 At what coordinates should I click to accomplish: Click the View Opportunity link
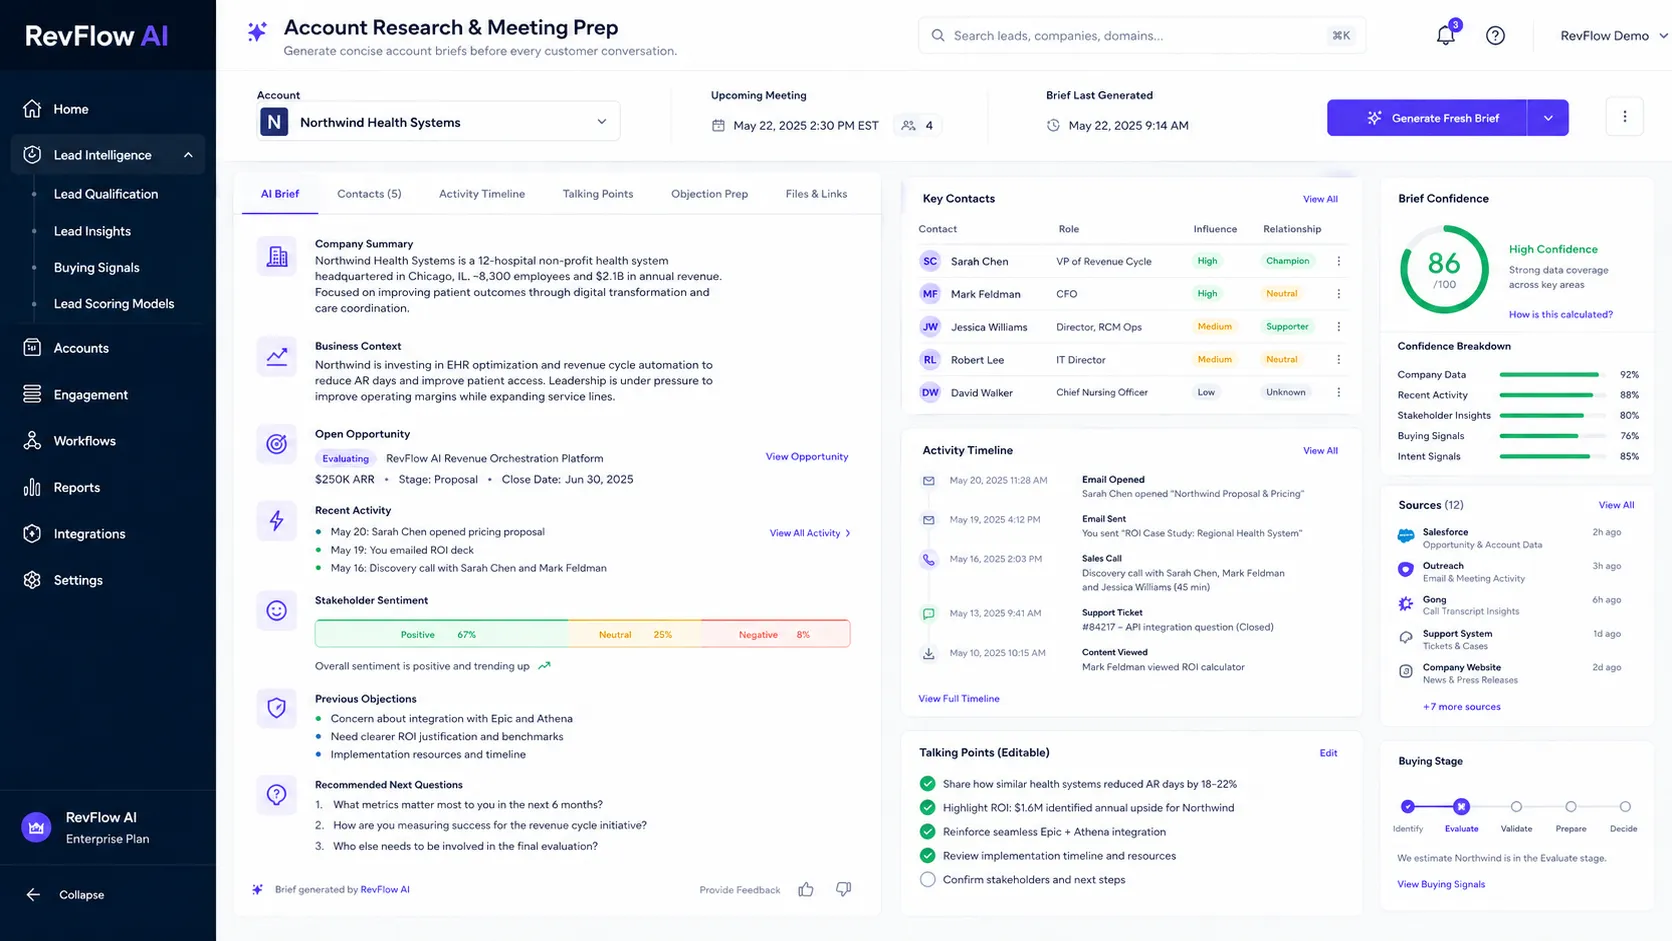pos(807,457)
